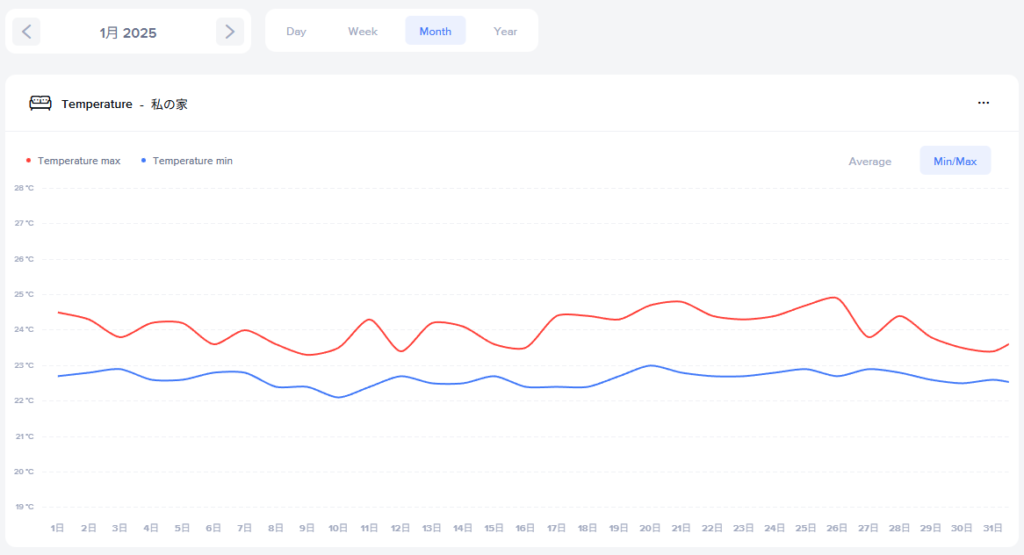Screen dimensions: 1024x555
Task: Open the three-dot options menu
Action: pyautogui.click(x=983, y=103)
